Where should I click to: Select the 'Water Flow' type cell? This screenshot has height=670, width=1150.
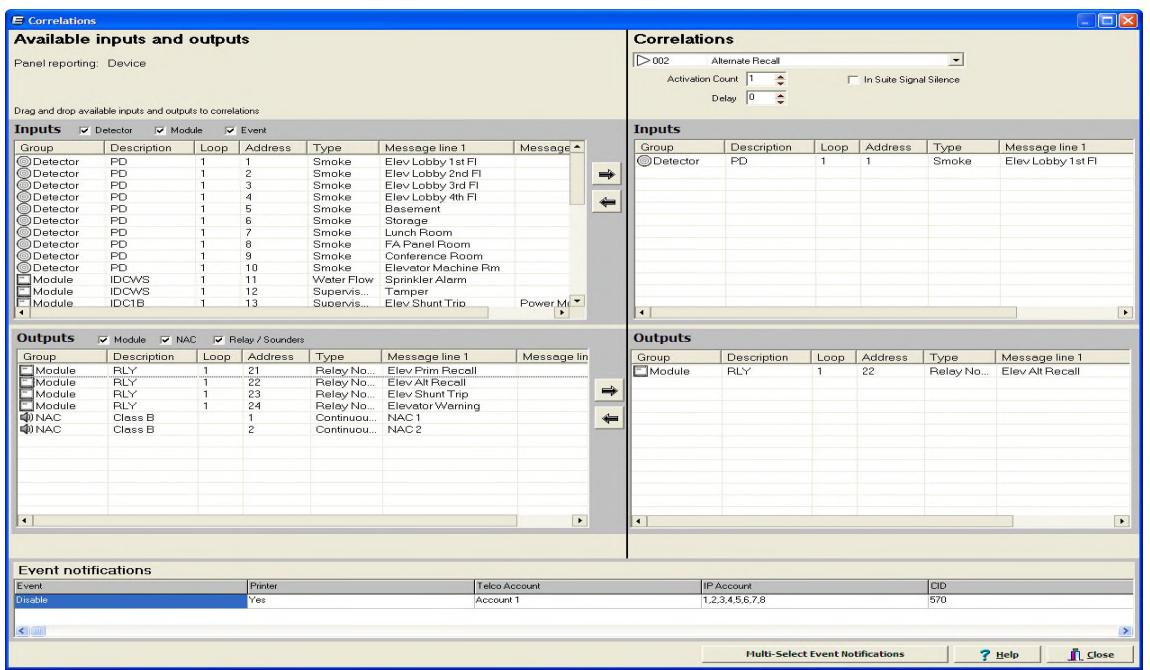343,279
